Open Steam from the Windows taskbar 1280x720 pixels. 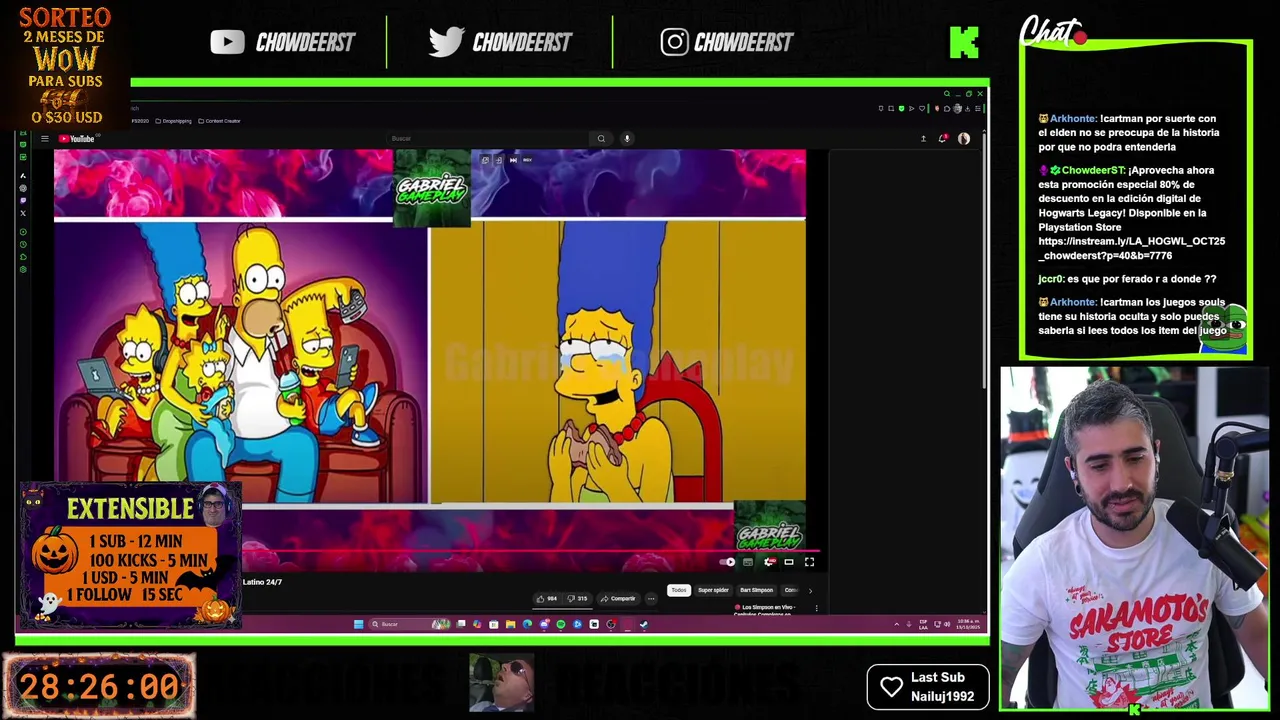coord(644,624)
